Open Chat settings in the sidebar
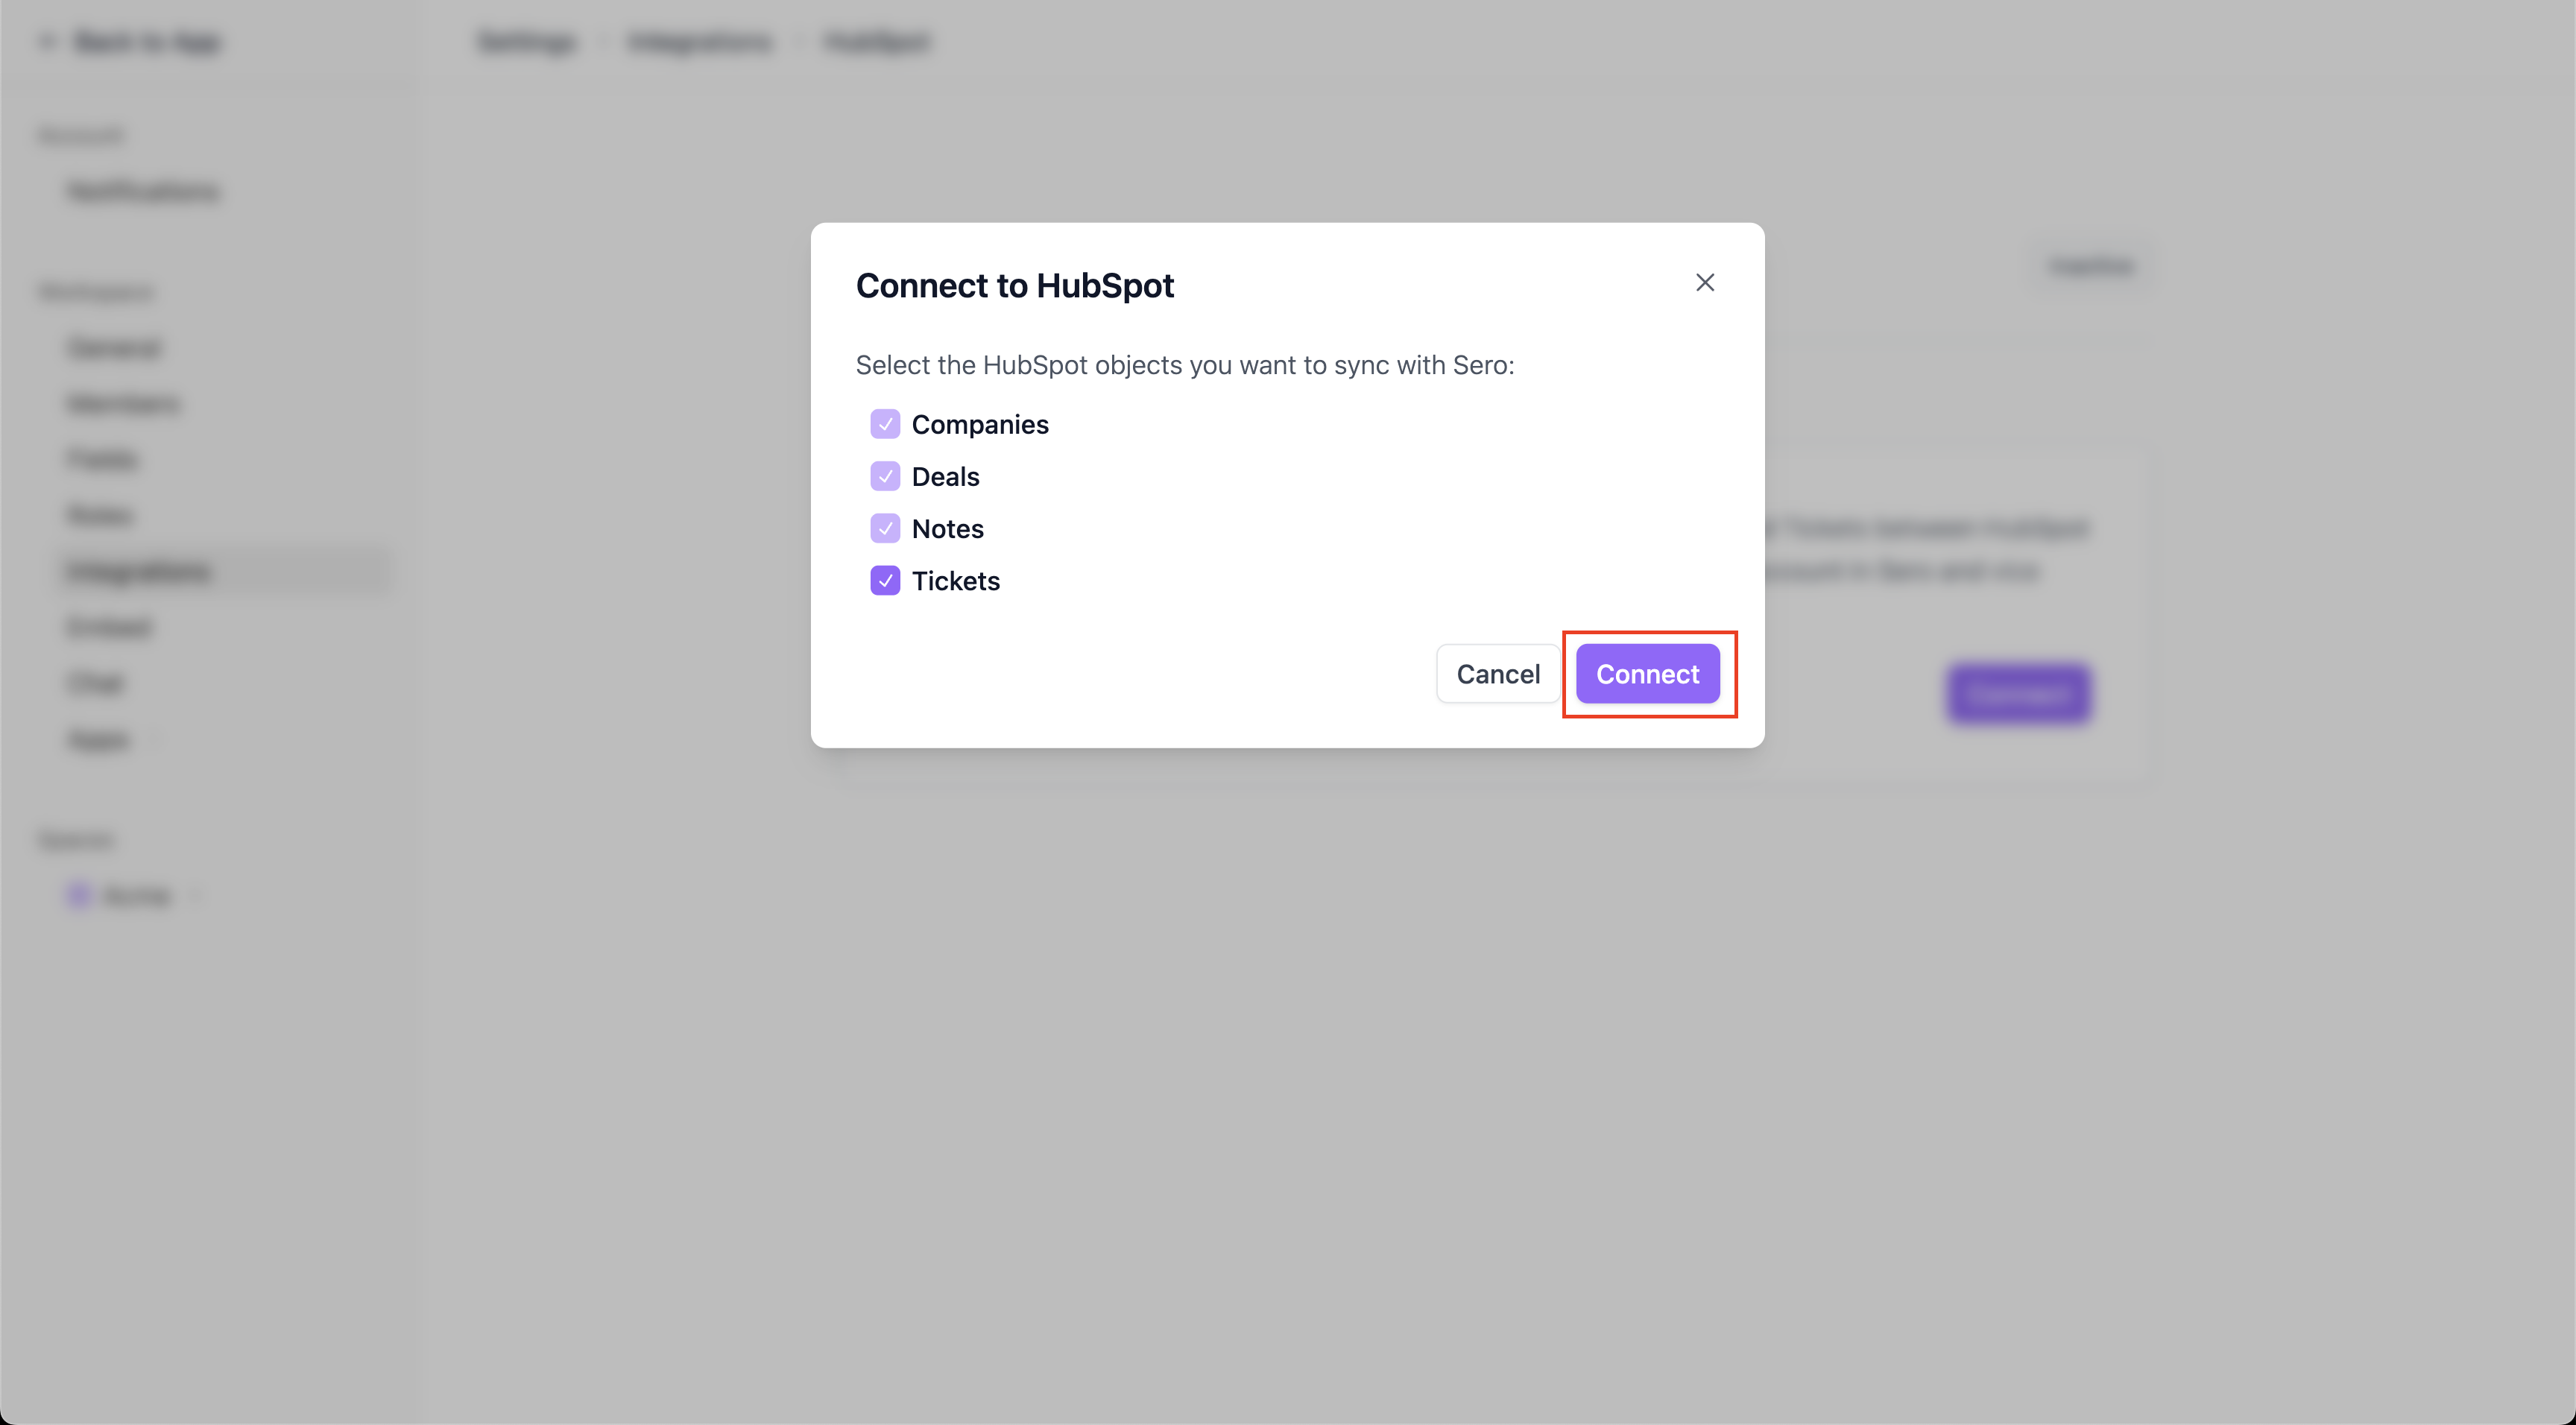2576x1425 pixels. coord(95,683)
